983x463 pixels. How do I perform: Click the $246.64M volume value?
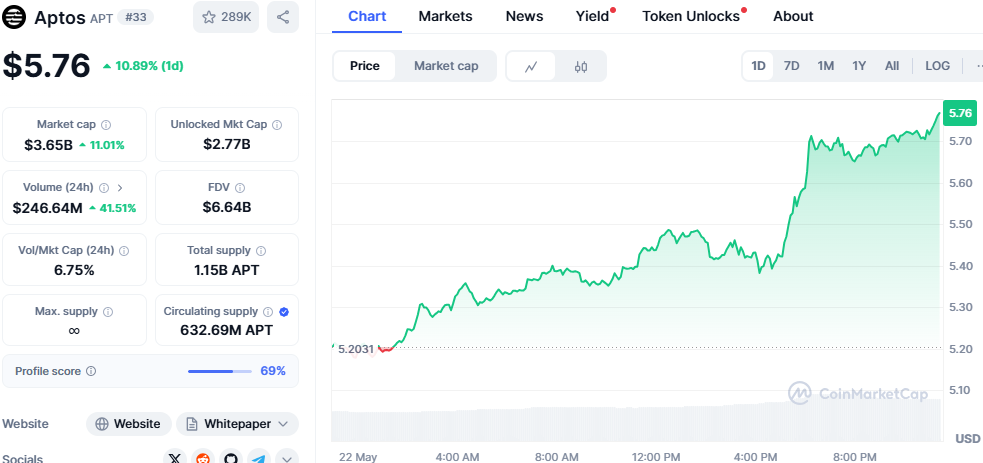(48, 207)
